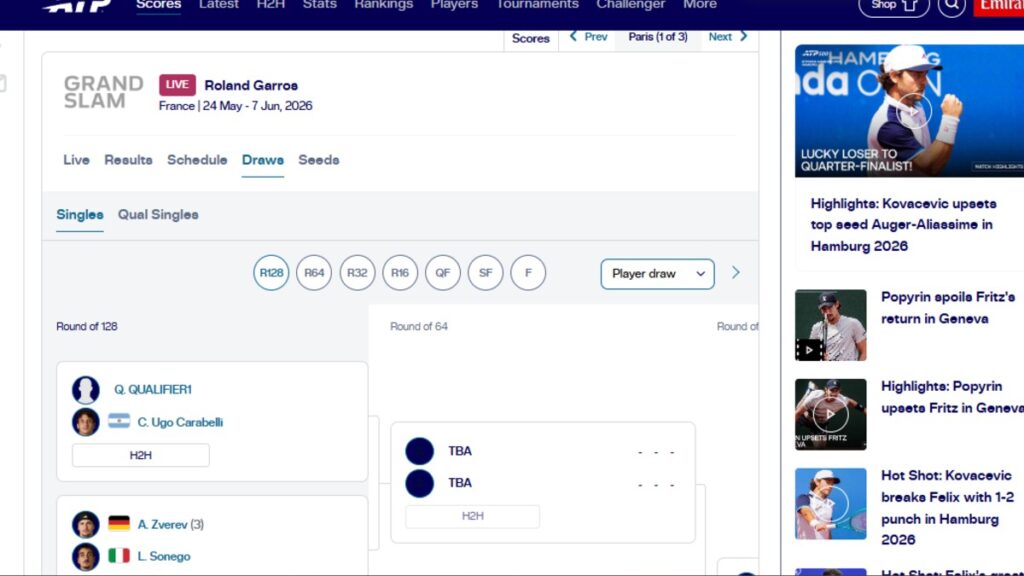Image resolution: width=1024 pixels, height=576 pixels.
Task: Open Q. QUALIFIER1 player link
Action: point(153,390)
